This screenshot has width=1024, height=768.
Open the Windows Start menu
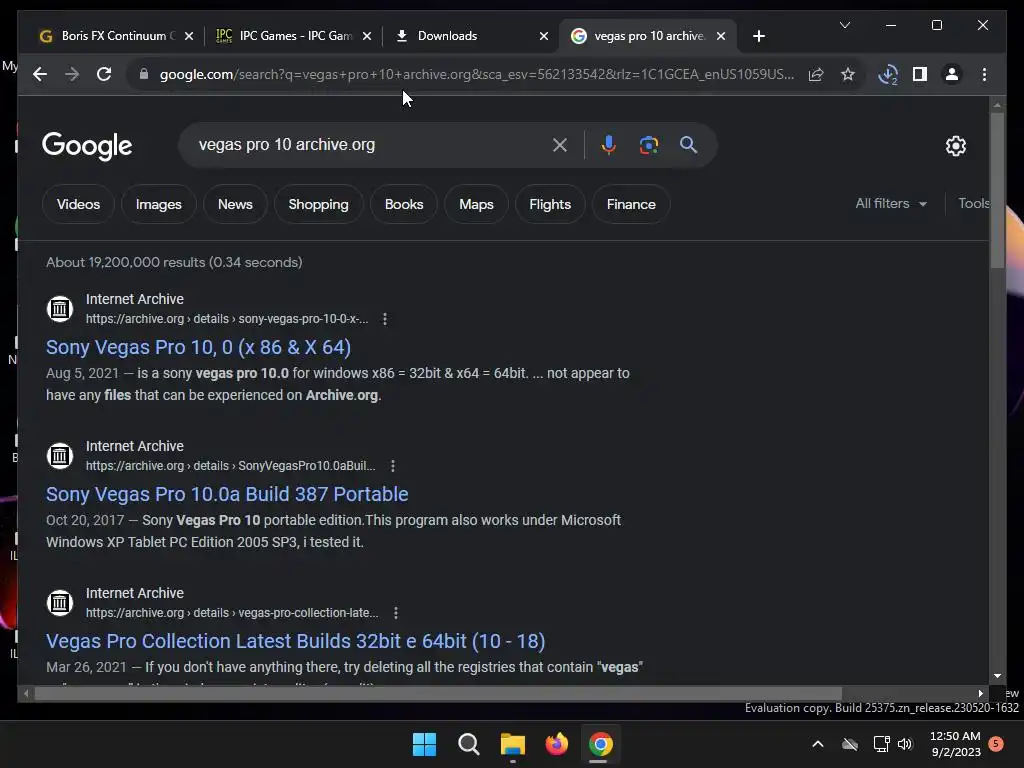[x=424, y=744]
